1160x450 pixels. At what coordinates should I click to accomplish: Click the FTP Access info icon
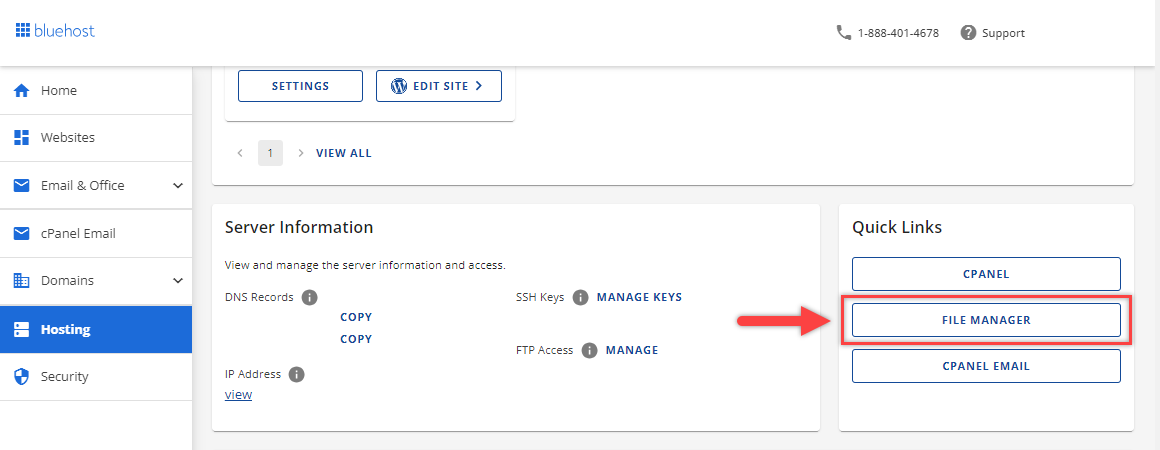coord(589,350)
